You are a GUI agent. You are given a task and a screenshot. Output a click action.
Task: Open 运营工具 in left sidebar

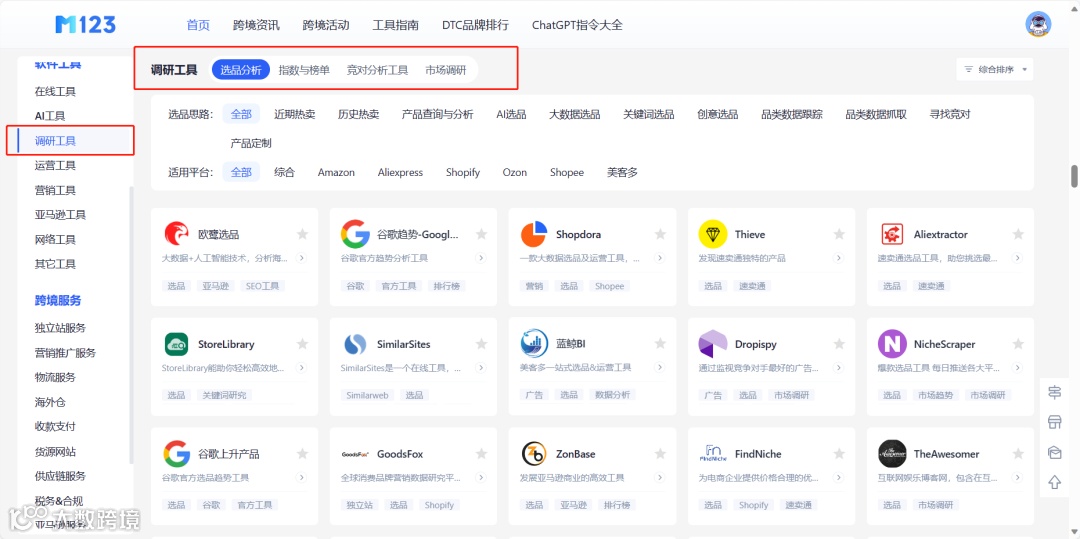click(55, 166)
